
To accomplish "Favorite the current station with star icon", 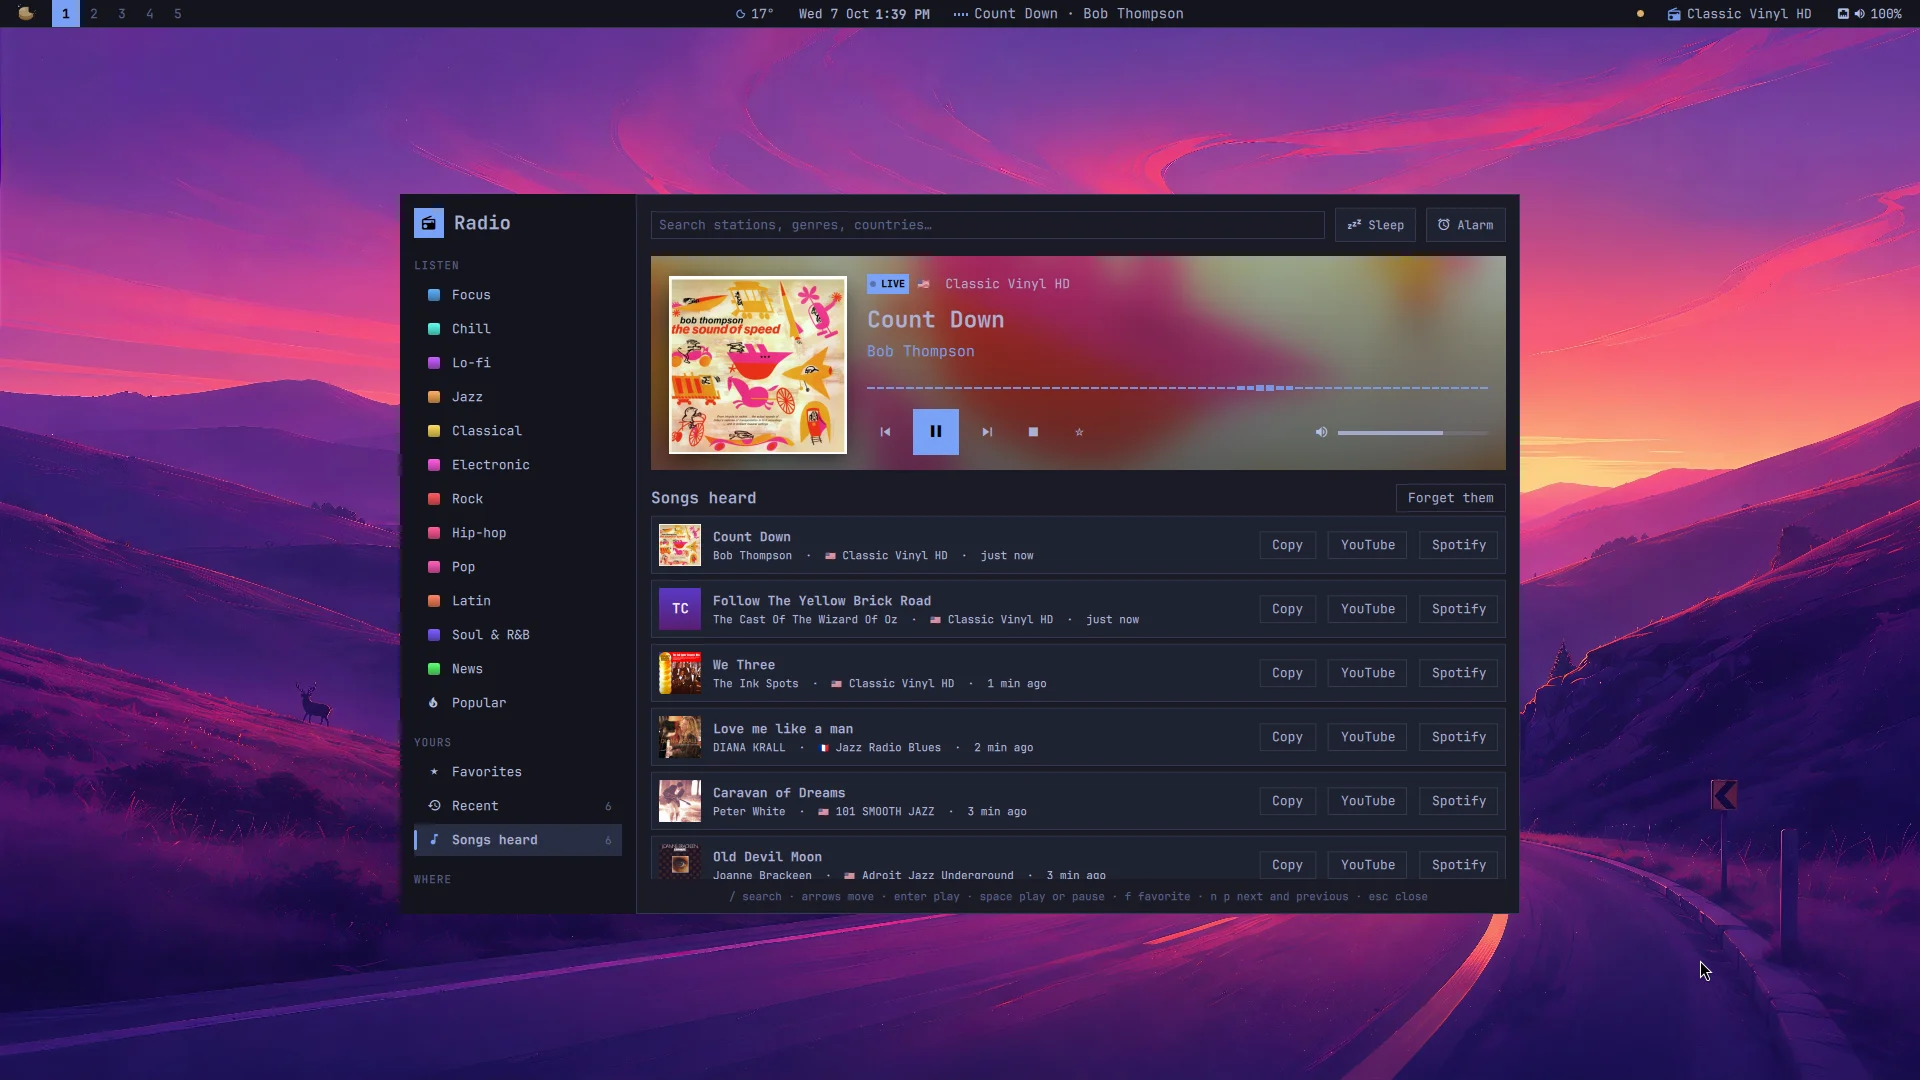I will tap(1079, 432).
